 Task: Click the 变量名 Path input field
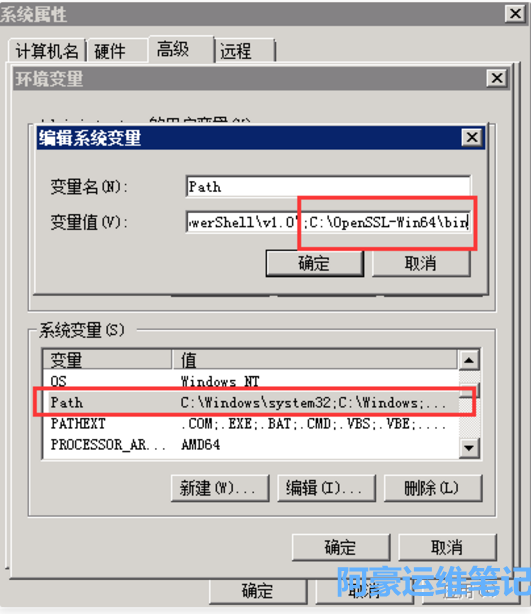(328, 186)
